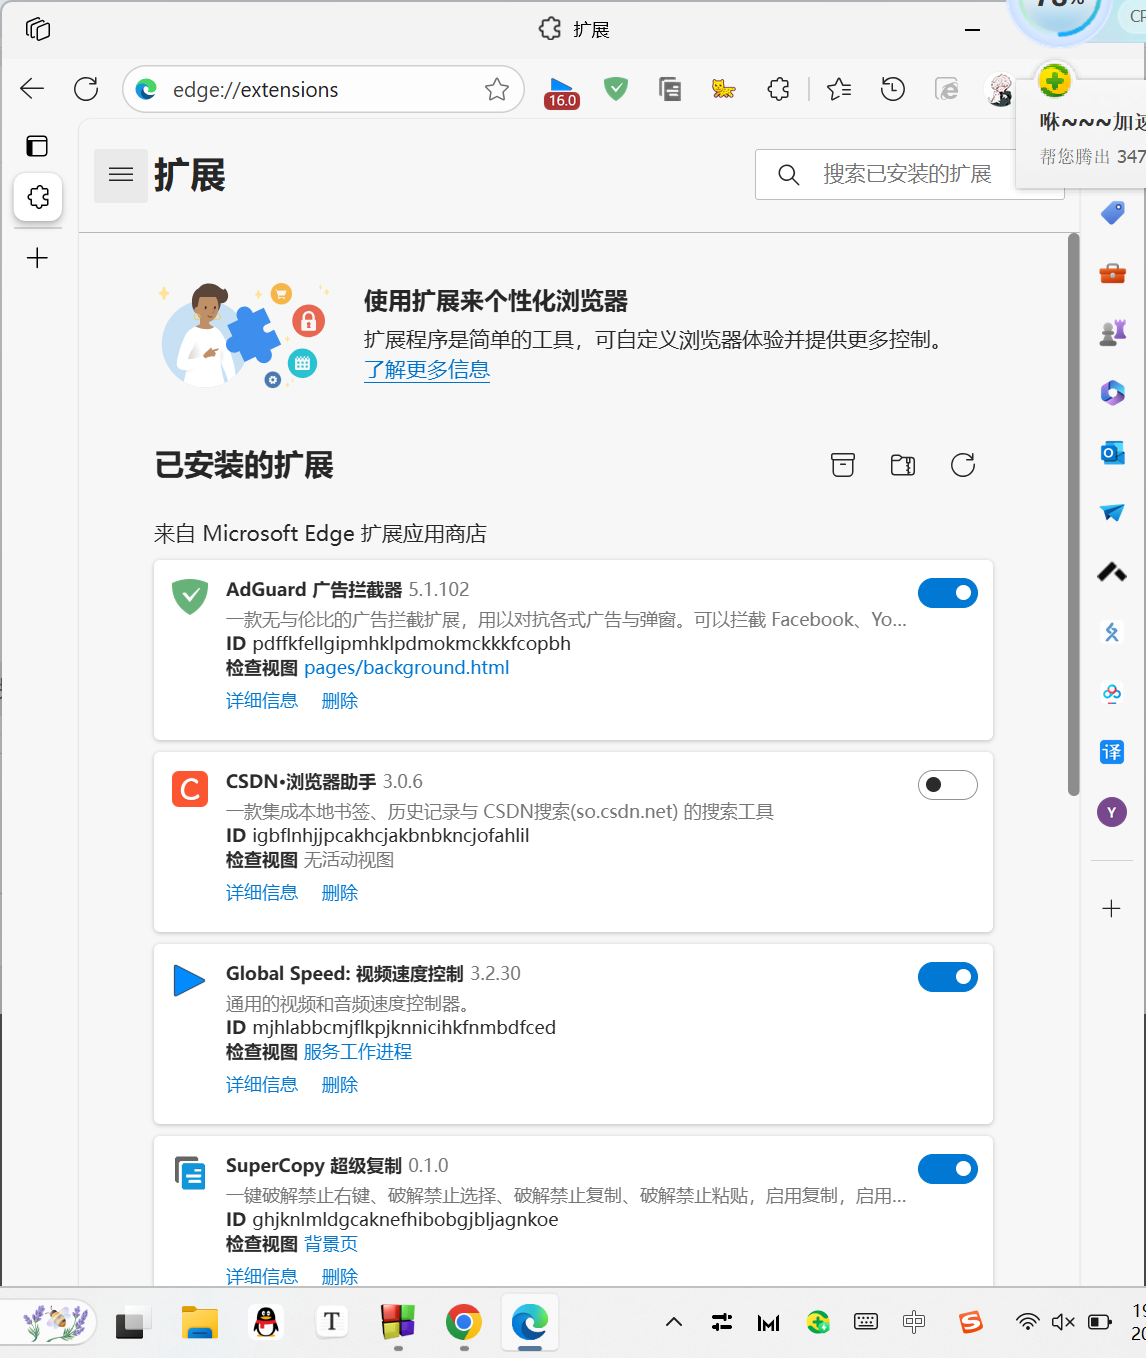This screenshot has height=1358, width=1146.
Task: Select the Extensions vertical tab
Action: (x=38, y=197)
